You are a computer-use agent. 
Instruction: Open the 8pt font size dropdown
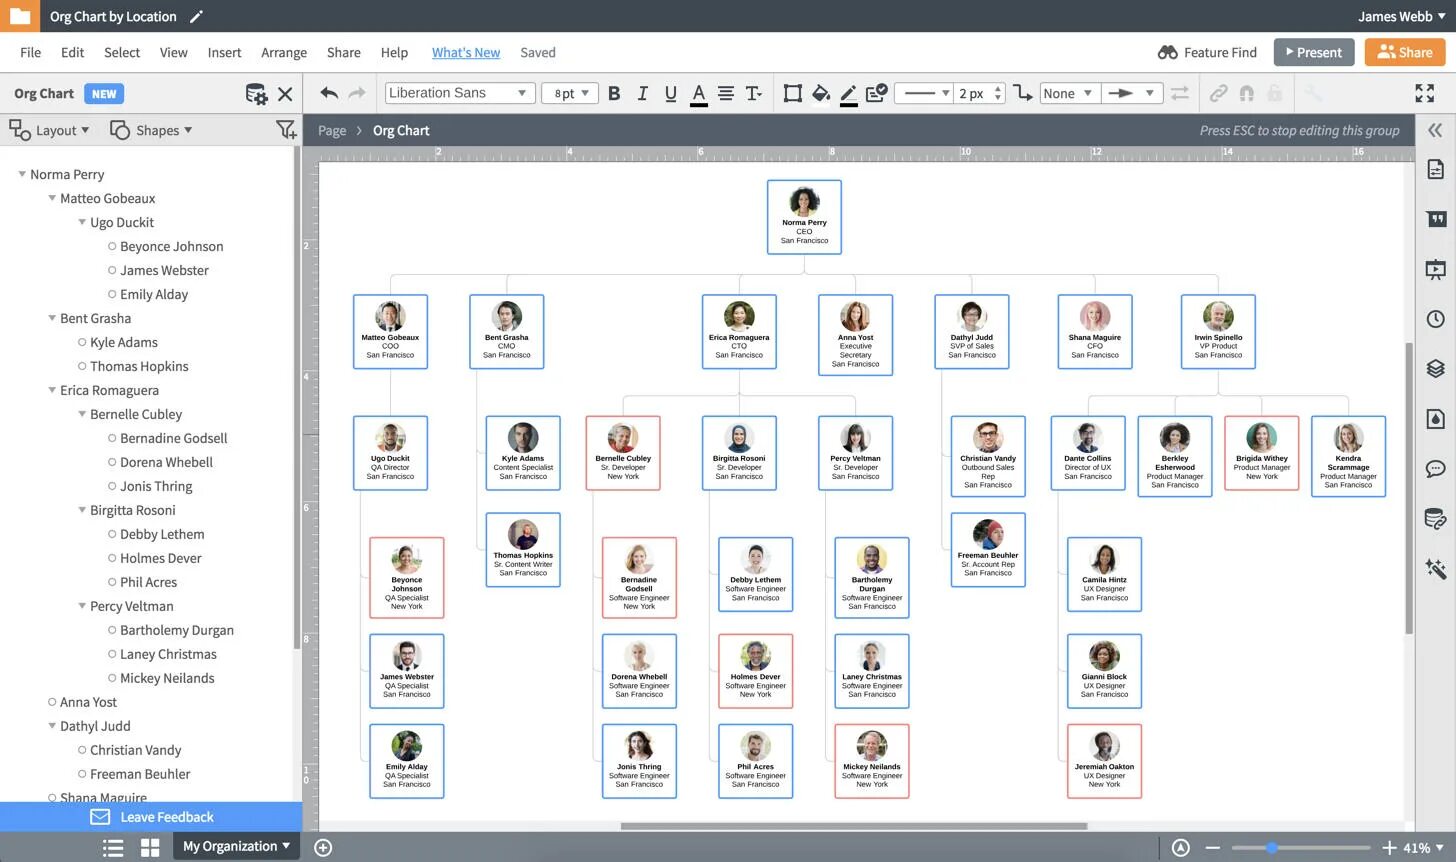[x=570, y=93]
